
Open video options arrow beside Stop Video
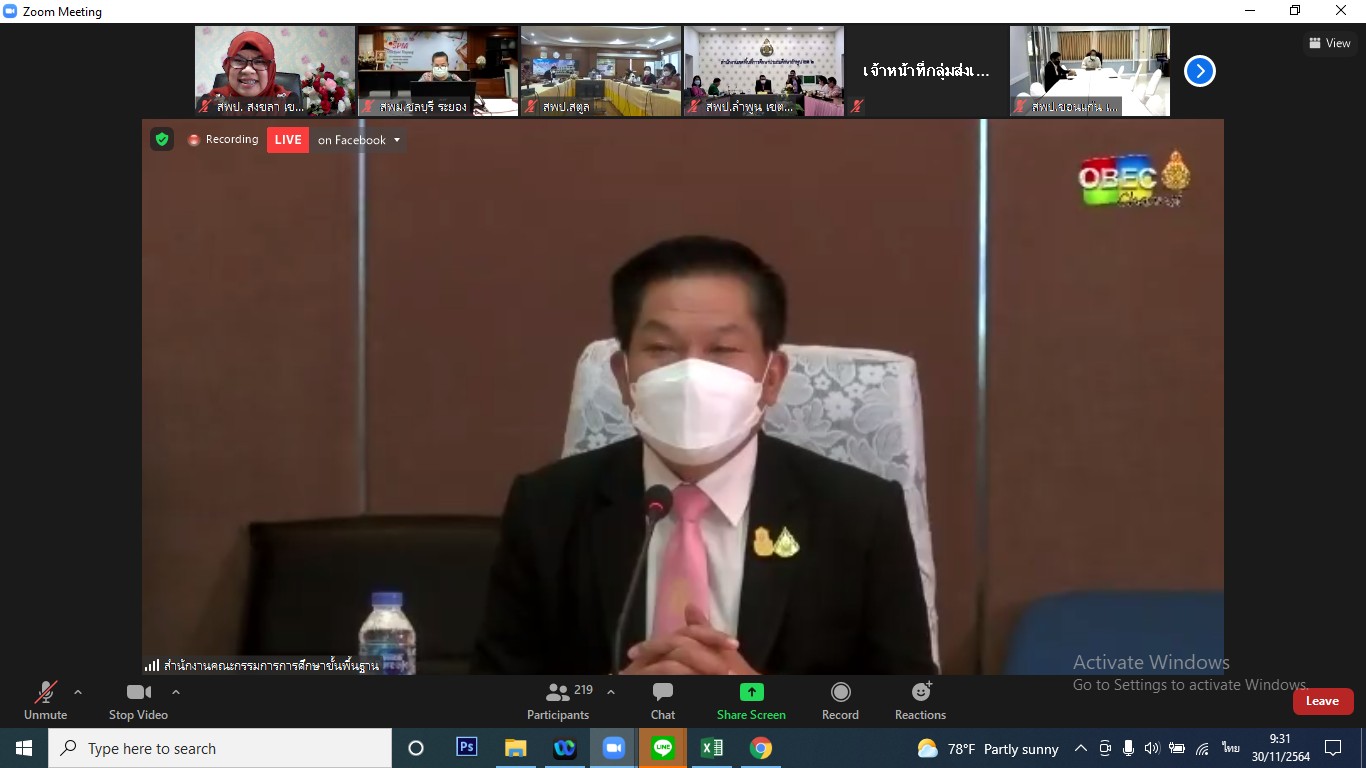(176, 692)
